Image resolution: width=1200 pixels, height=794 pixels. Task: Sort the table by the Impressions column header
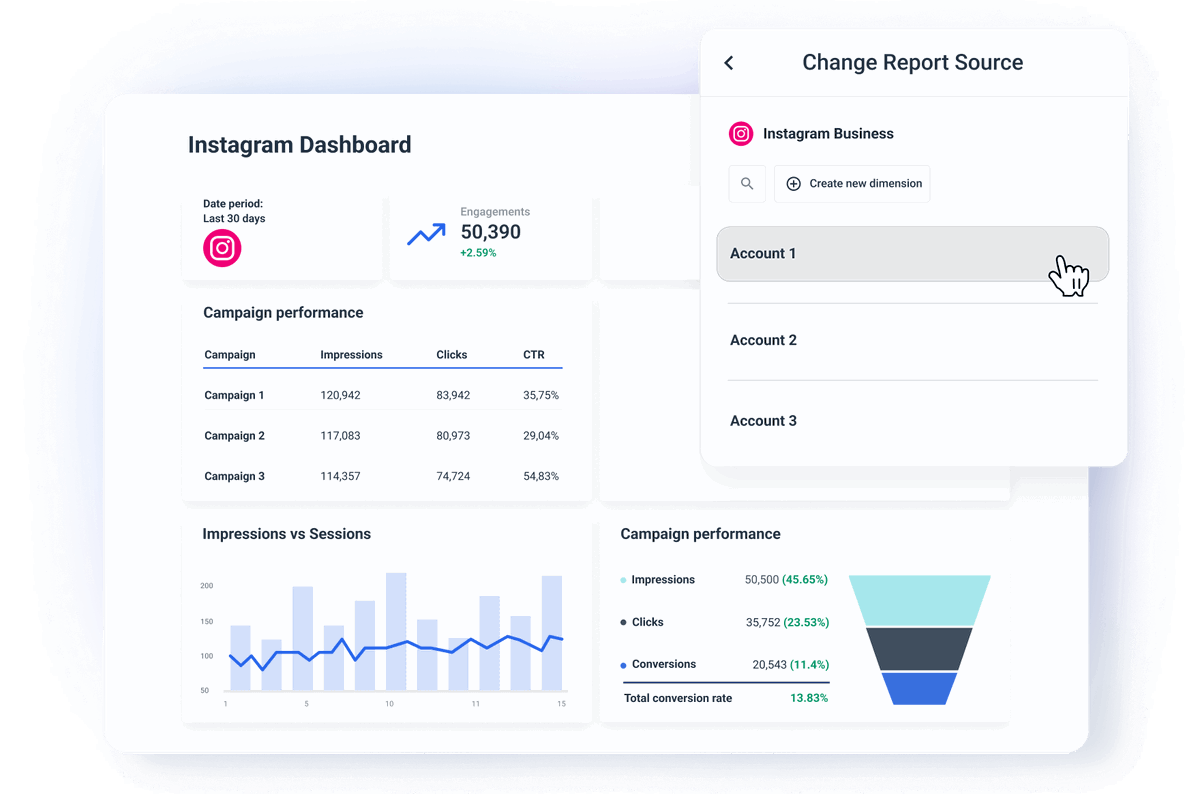click(x=351, y=354)
